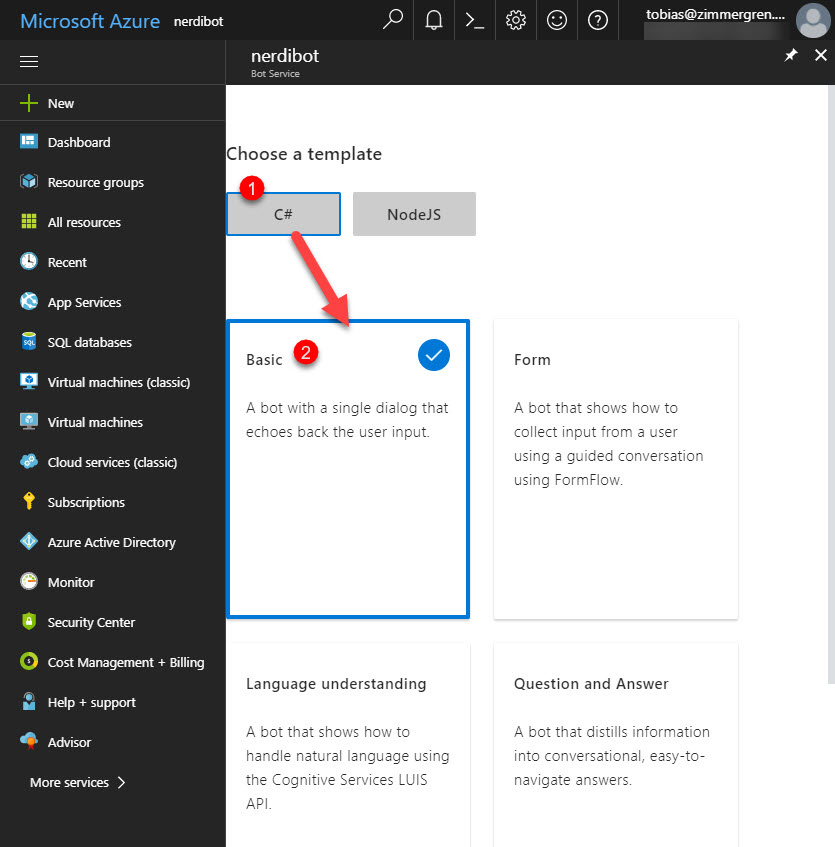Image resolution: width=835 pixels, height=847 pixels.
Task: Click 'the Cognitive Services LUIS' text
Action: pyautogui.click(x=336, y=780)
